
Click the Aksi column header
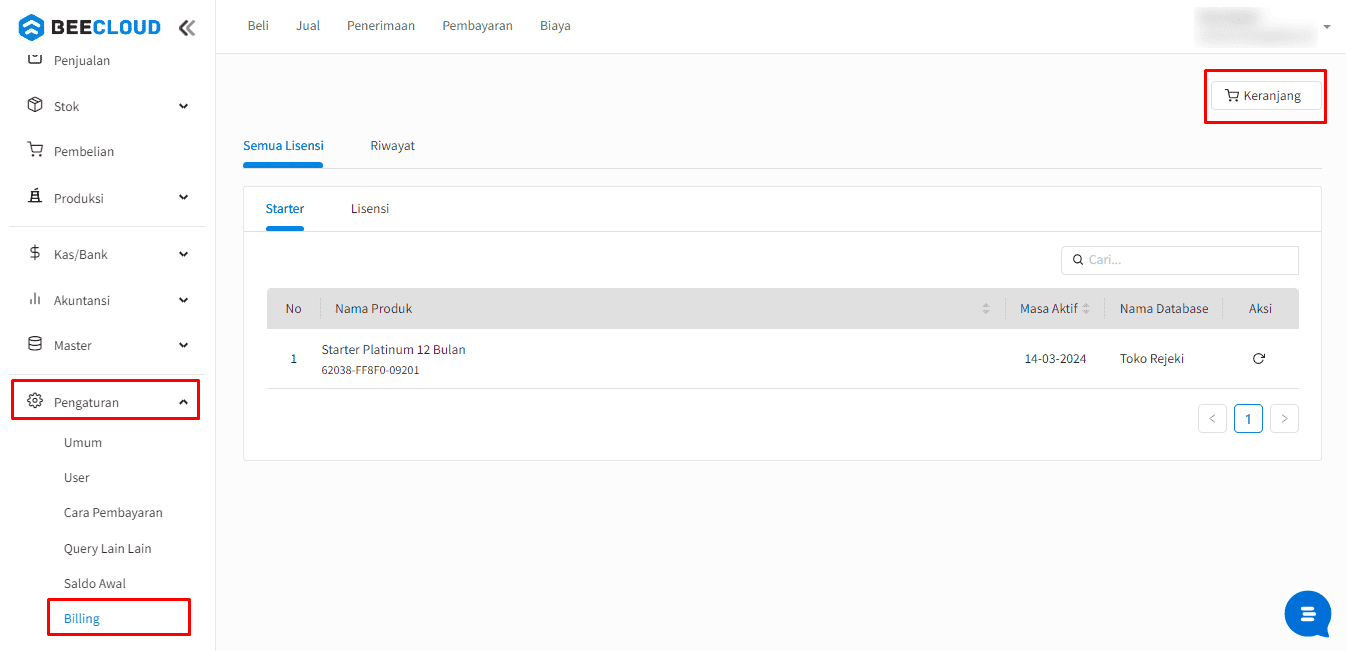[1260, 309]
